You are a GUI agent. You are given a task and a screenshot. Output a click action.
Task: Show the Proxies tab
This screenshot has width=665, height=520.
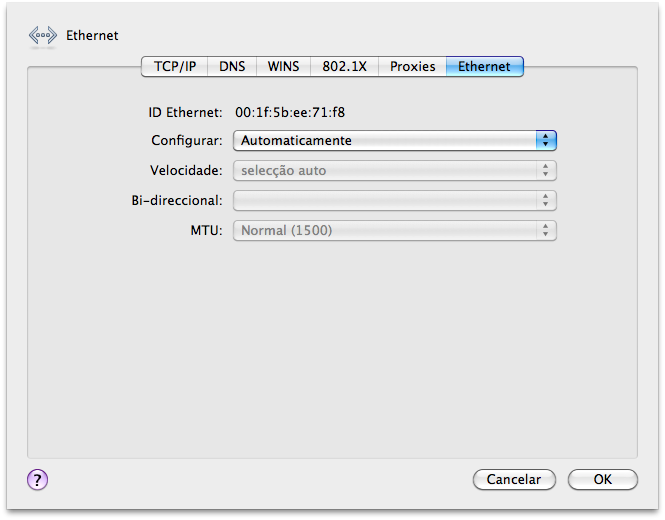412,67
